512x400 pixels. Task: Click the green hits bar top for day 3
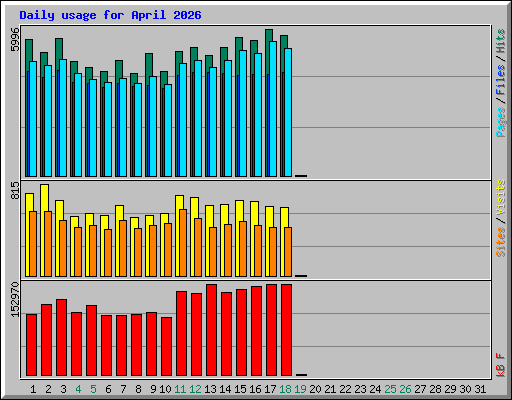coord(59,49)
